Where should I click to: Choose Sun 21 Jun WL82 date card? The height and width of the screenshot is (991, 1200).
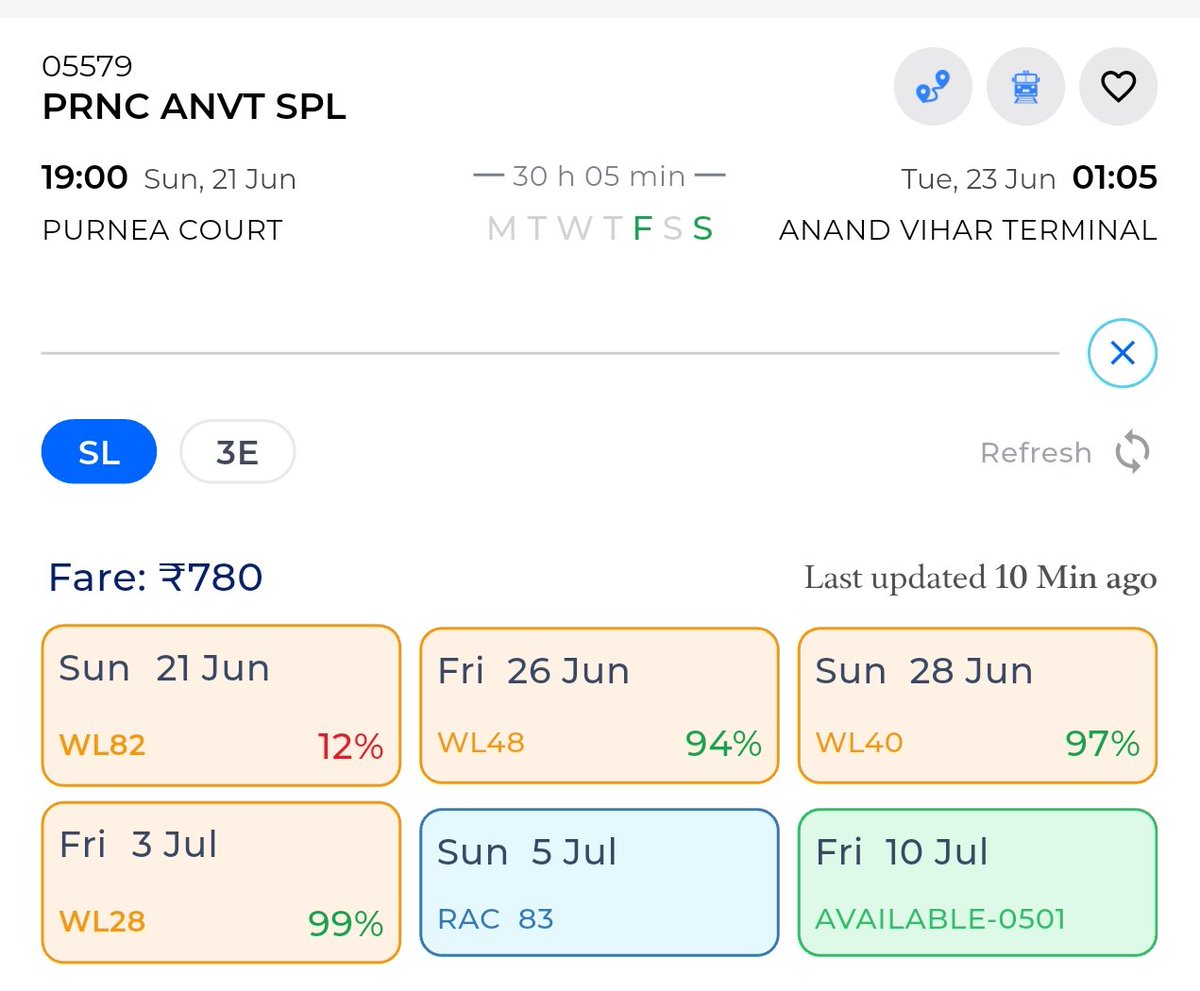coord(221,706)
